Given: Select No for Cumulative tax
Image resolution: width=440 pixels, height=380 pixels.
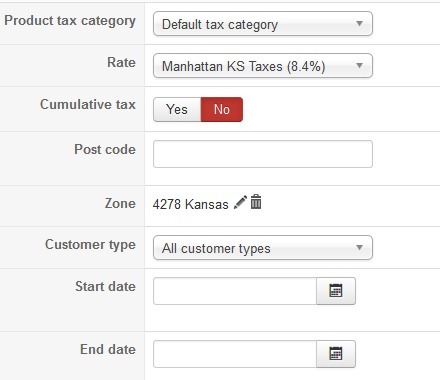Looking at the screenshot, I should tap(222, 109).
